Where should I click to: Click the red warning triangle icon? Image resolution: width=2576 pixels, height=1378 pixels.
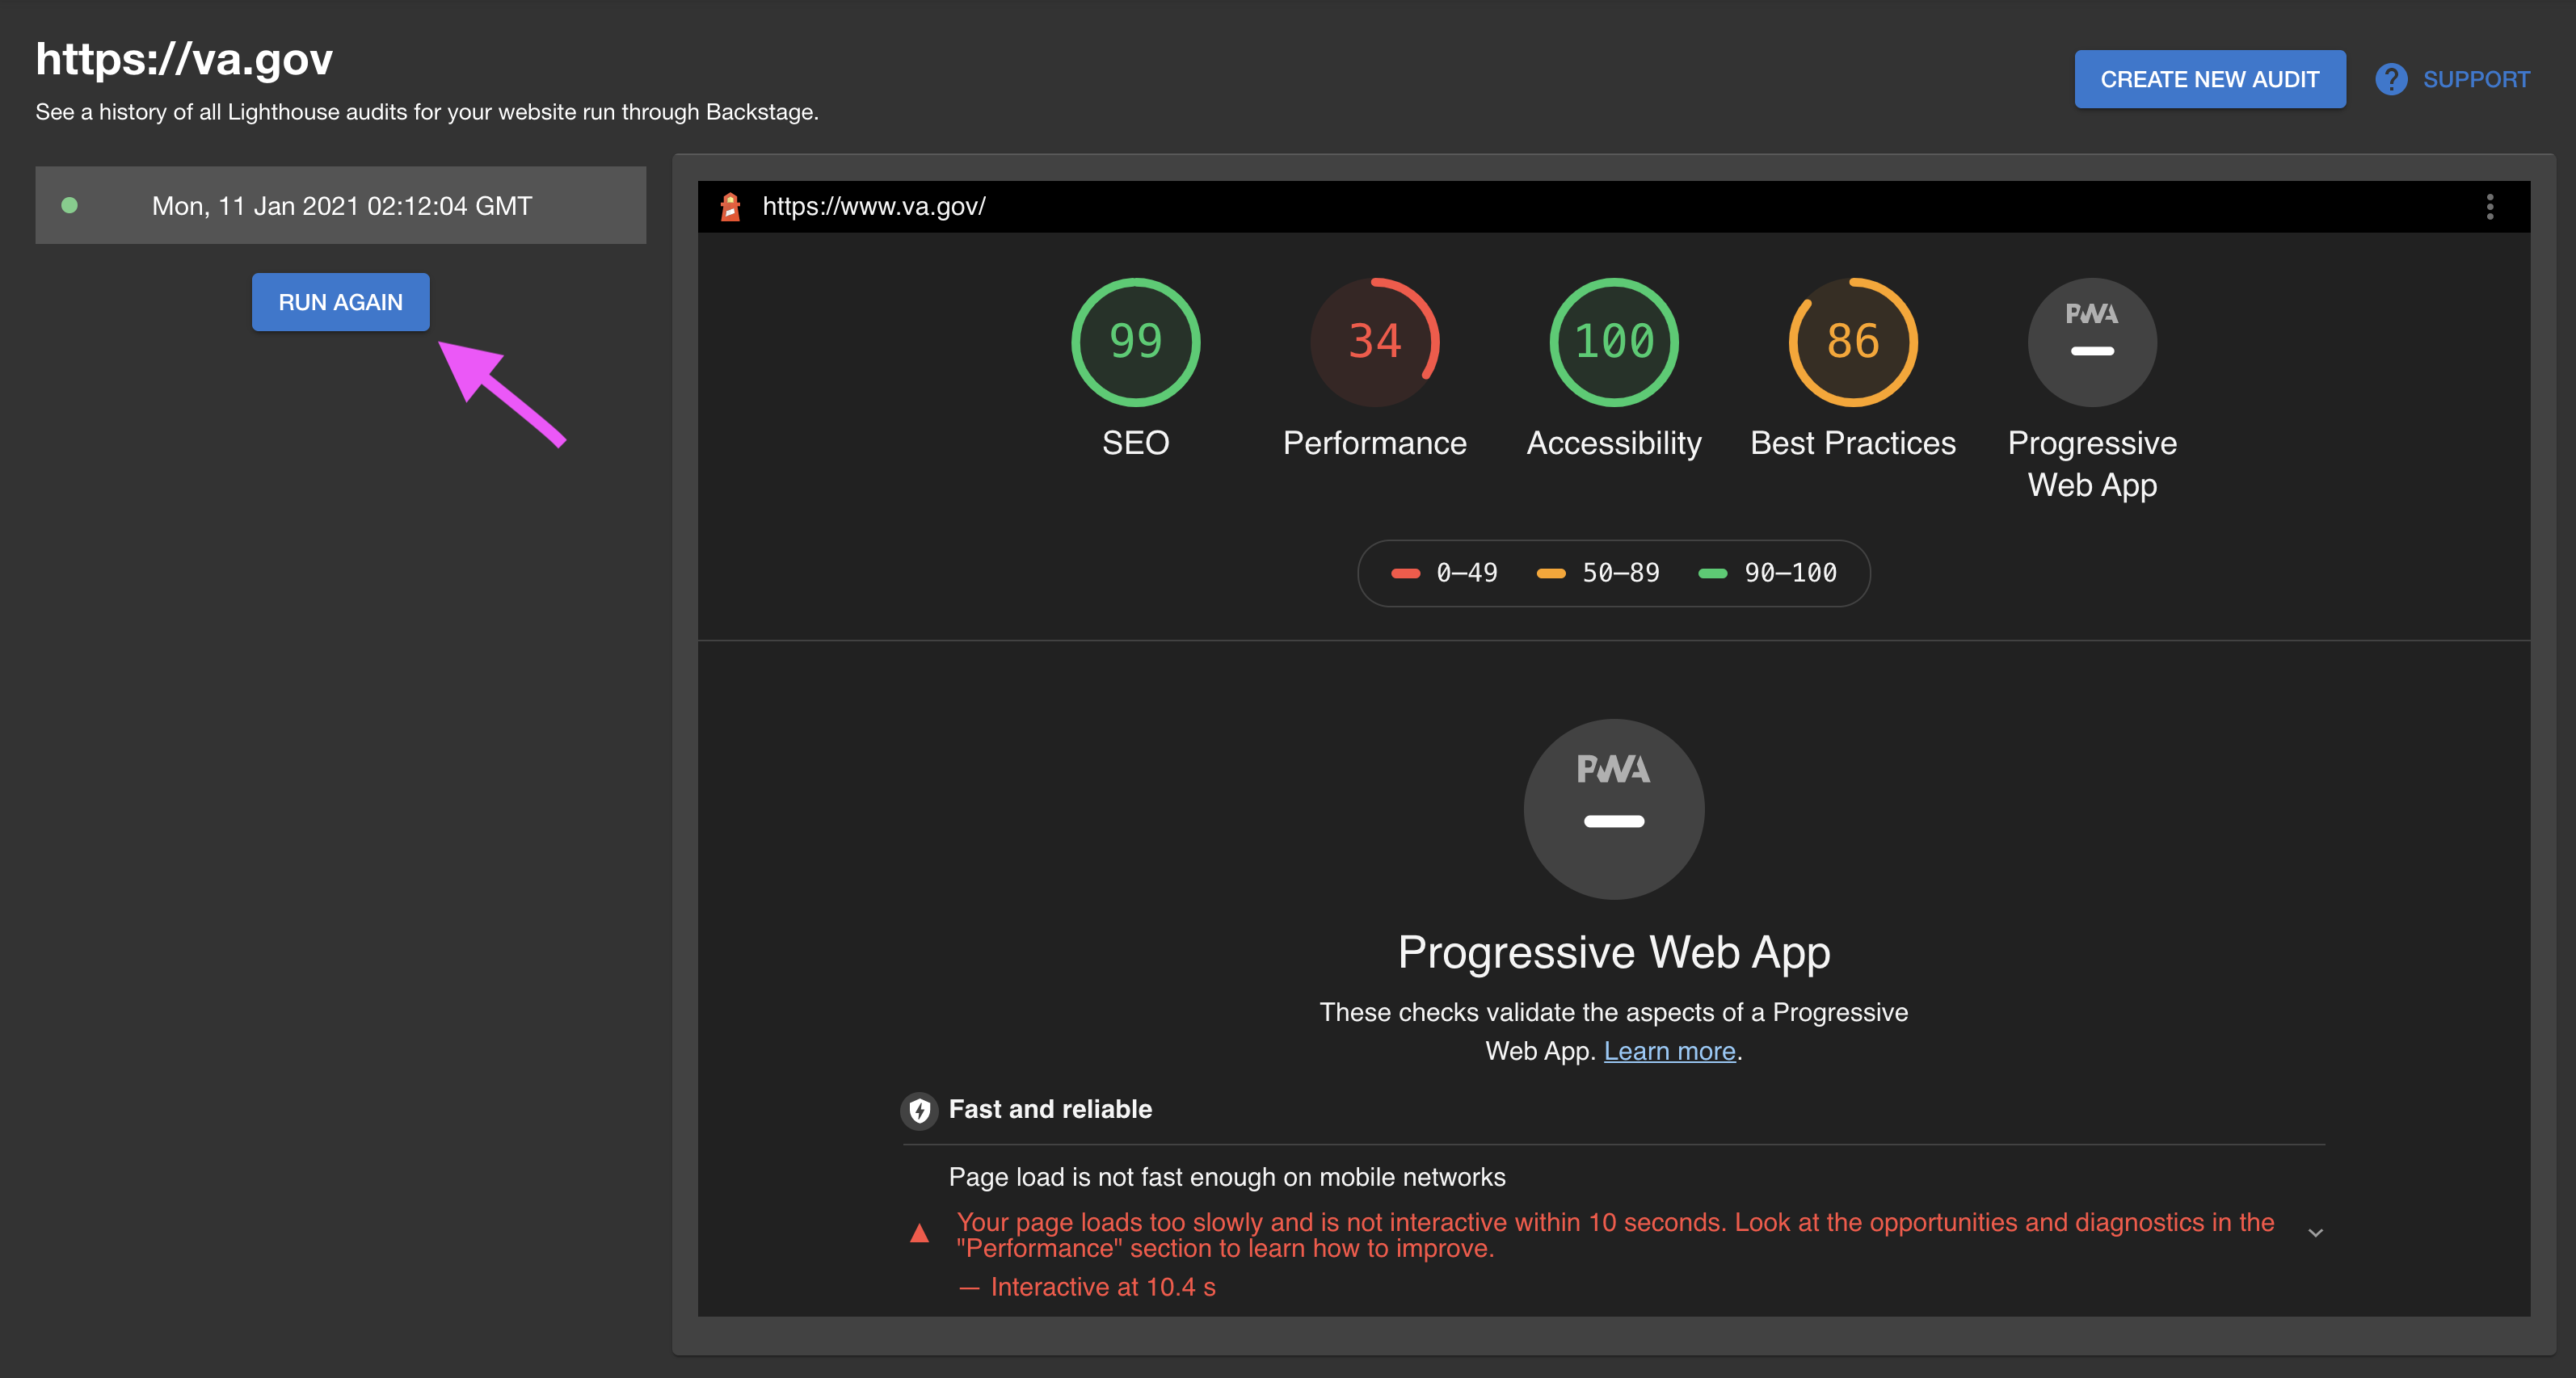[x=919, y=1233]
